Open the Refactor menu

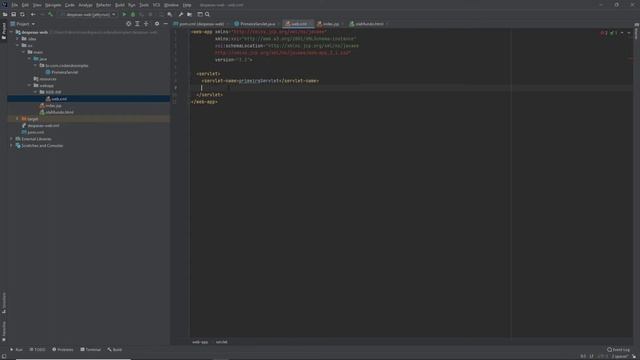pyautogui.click(x=103, y=5)
